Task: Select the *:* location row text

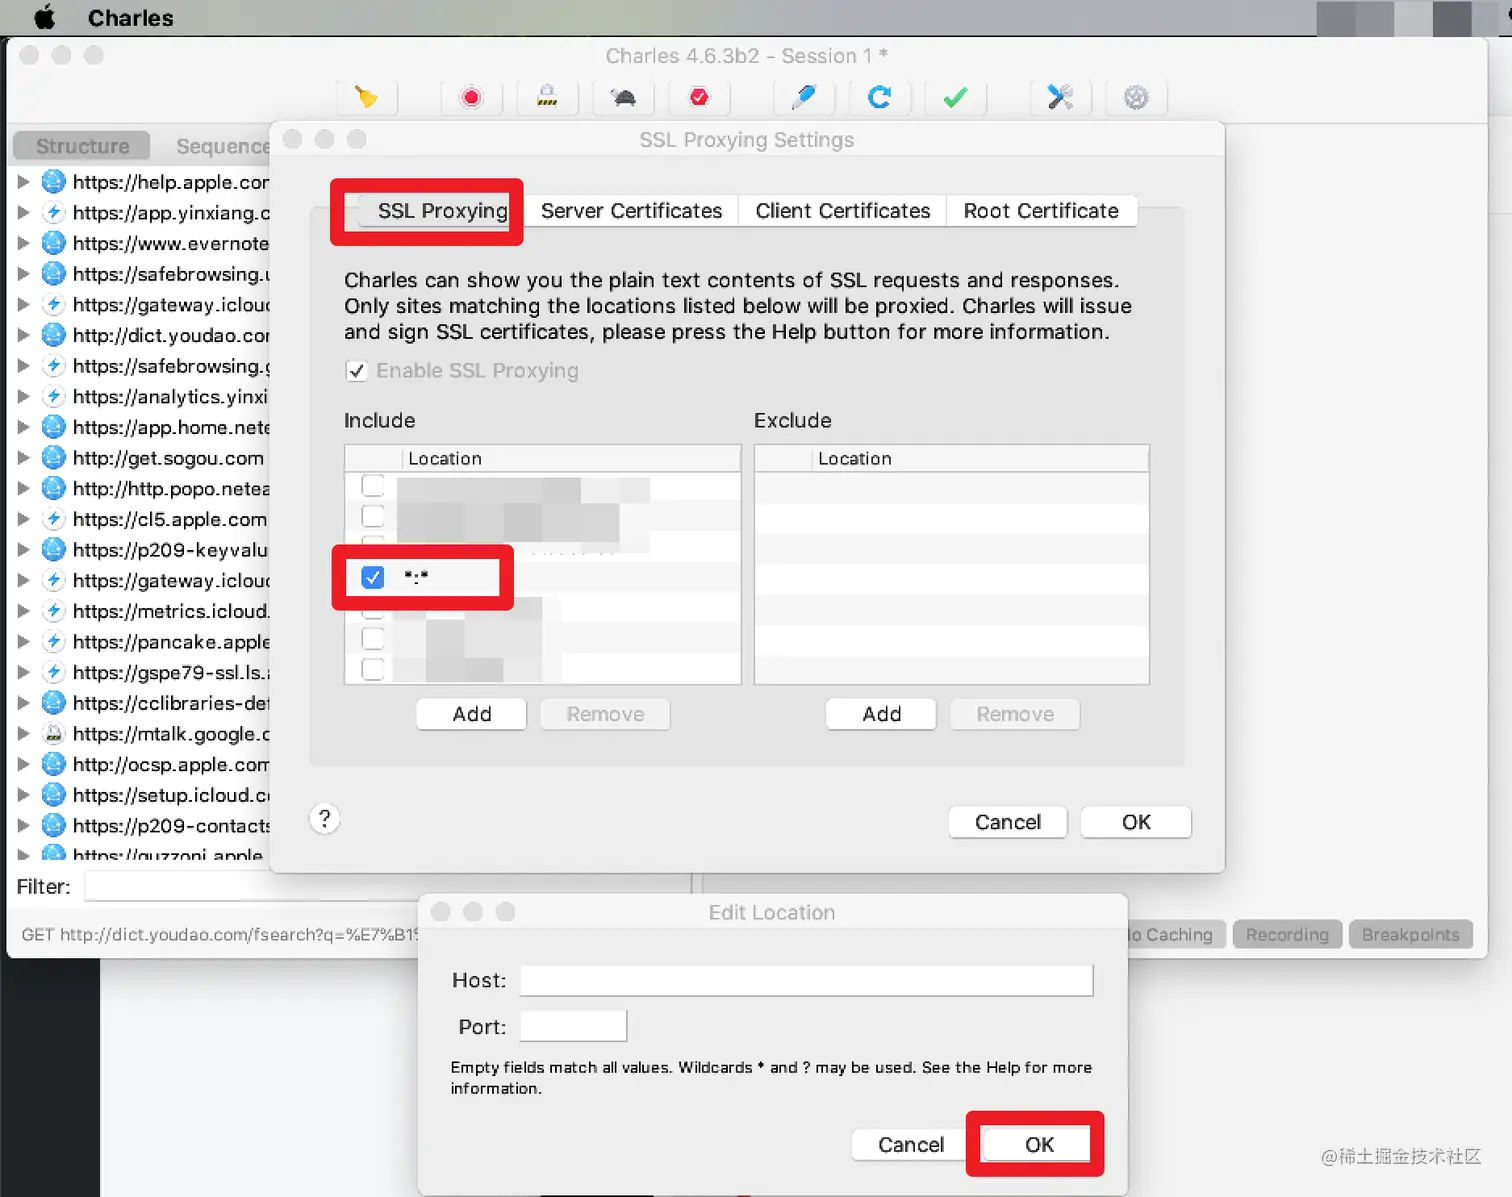Action: (416, 577)
